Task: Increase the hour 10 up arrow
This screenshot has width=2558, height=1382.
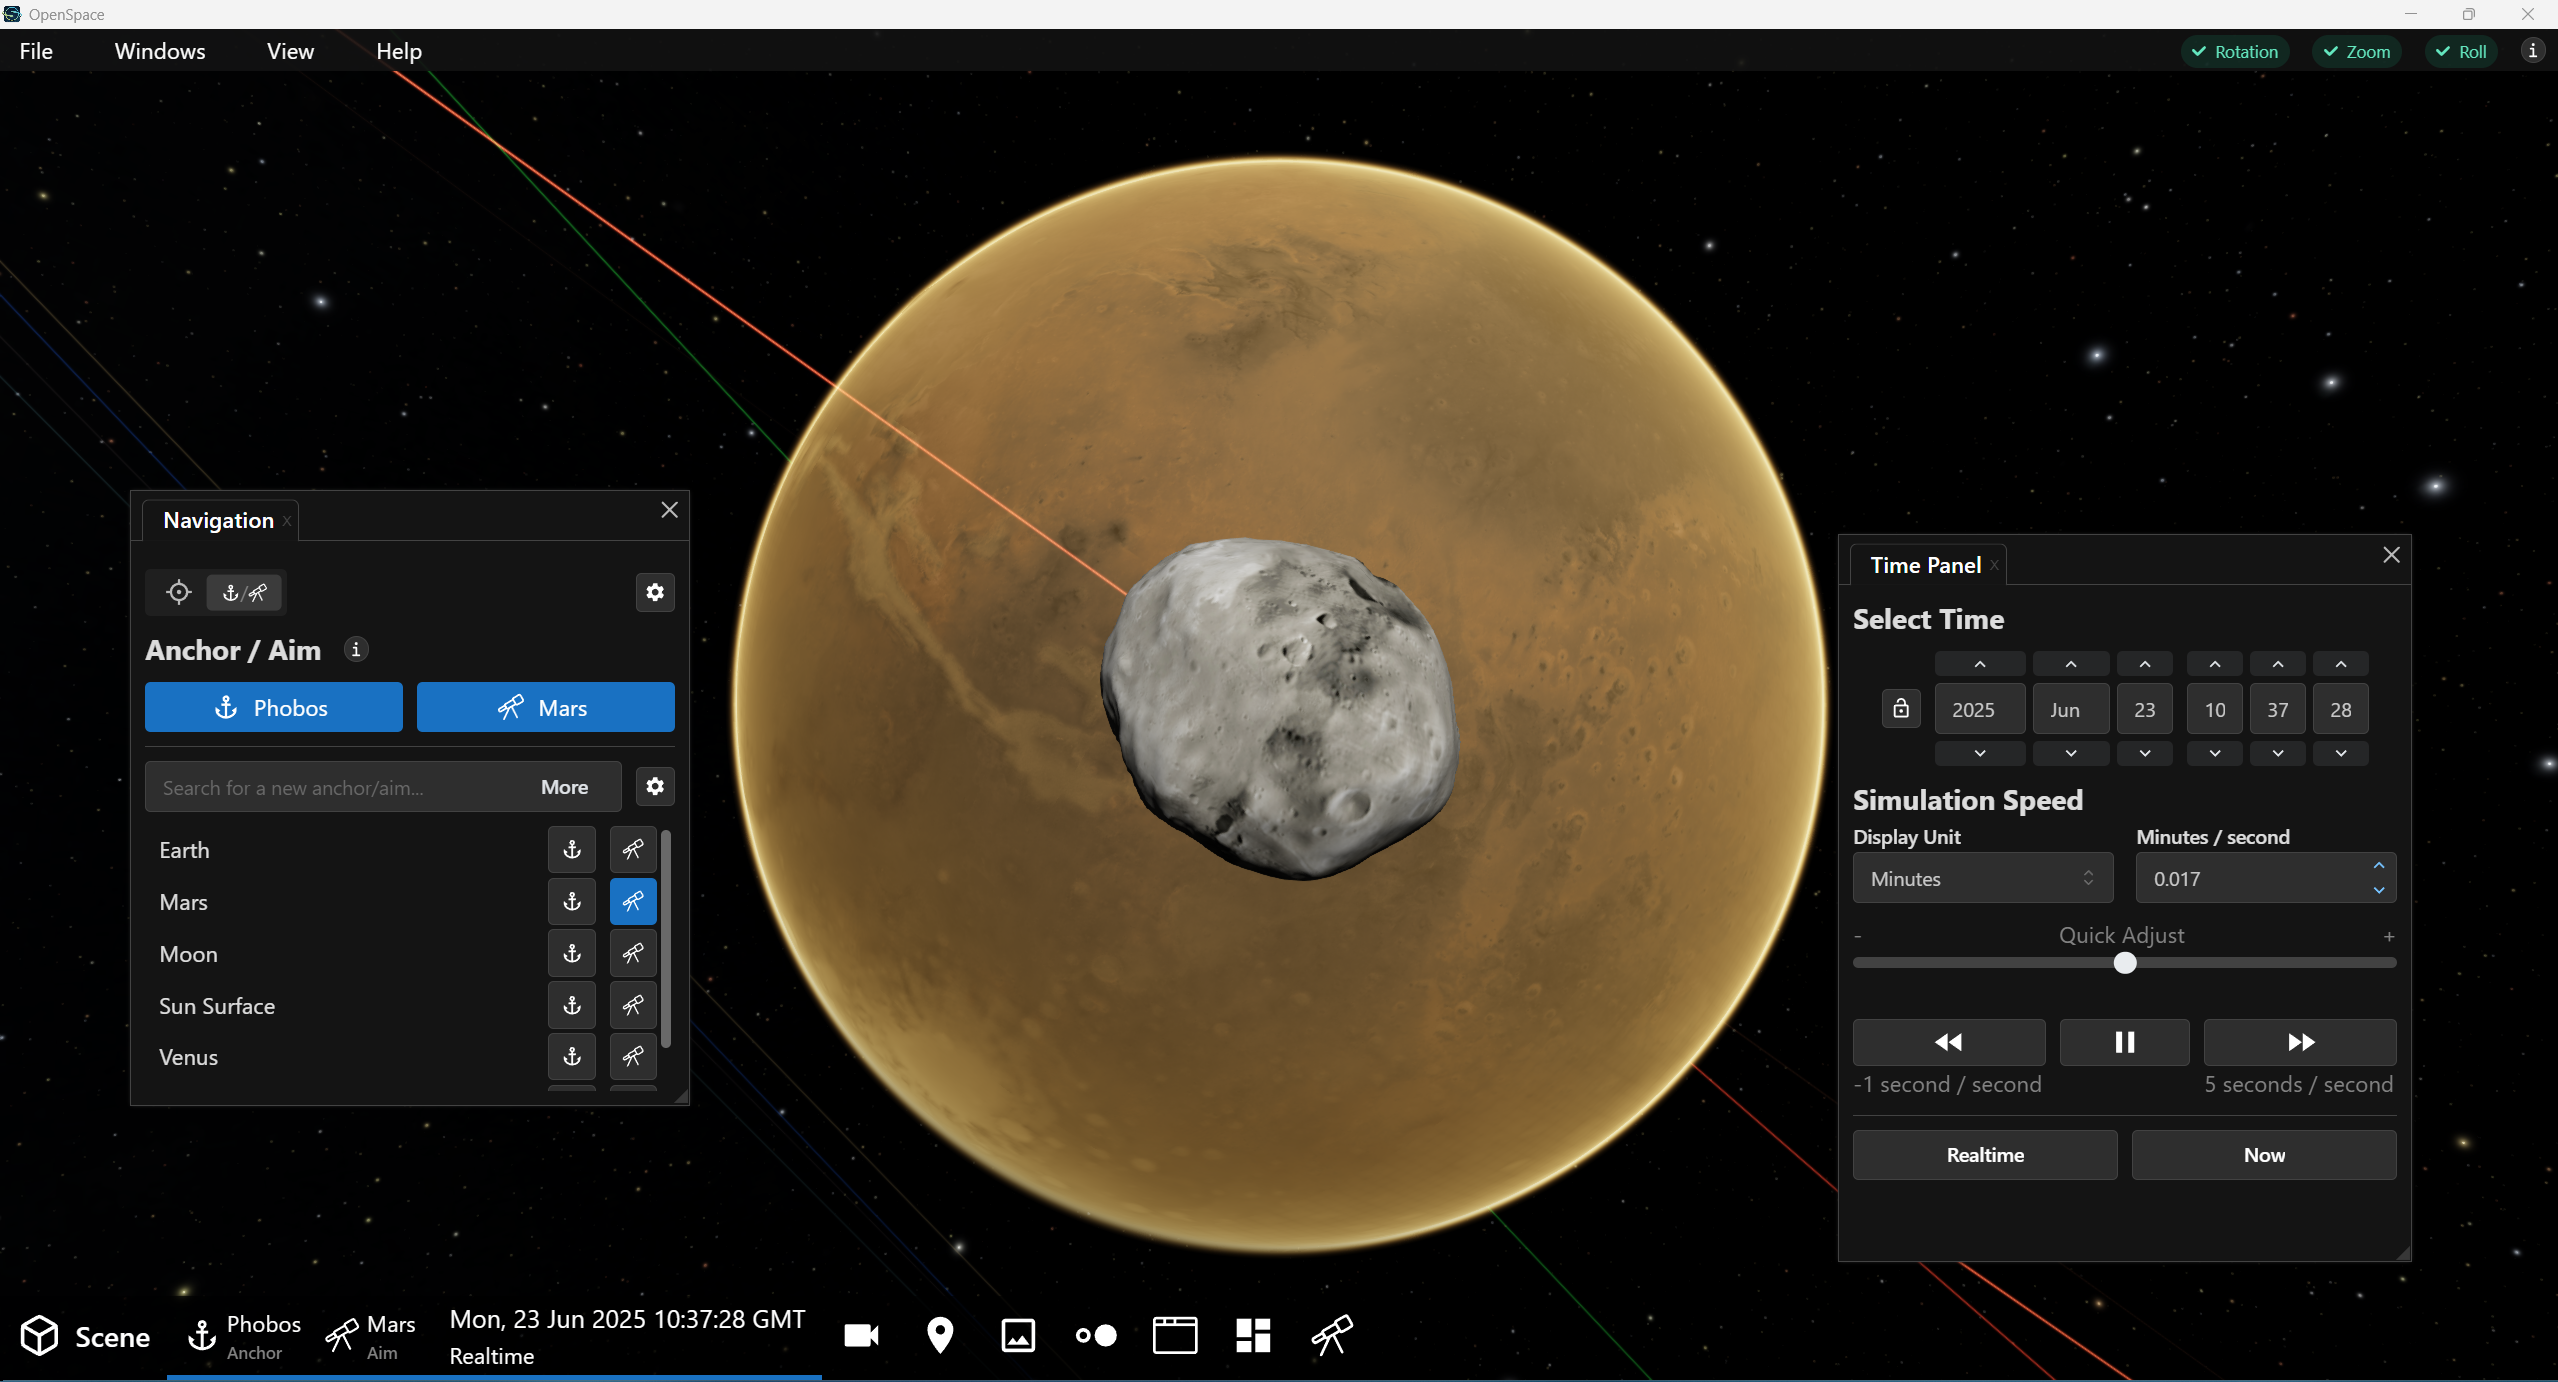Action: click(2215, 664)
